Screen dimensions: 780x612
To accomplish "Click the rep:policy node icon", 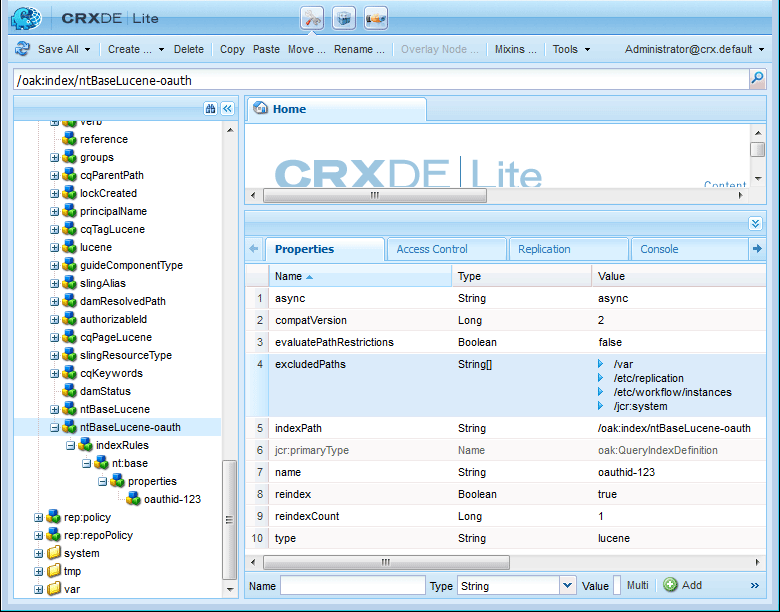I will [53, 517].
